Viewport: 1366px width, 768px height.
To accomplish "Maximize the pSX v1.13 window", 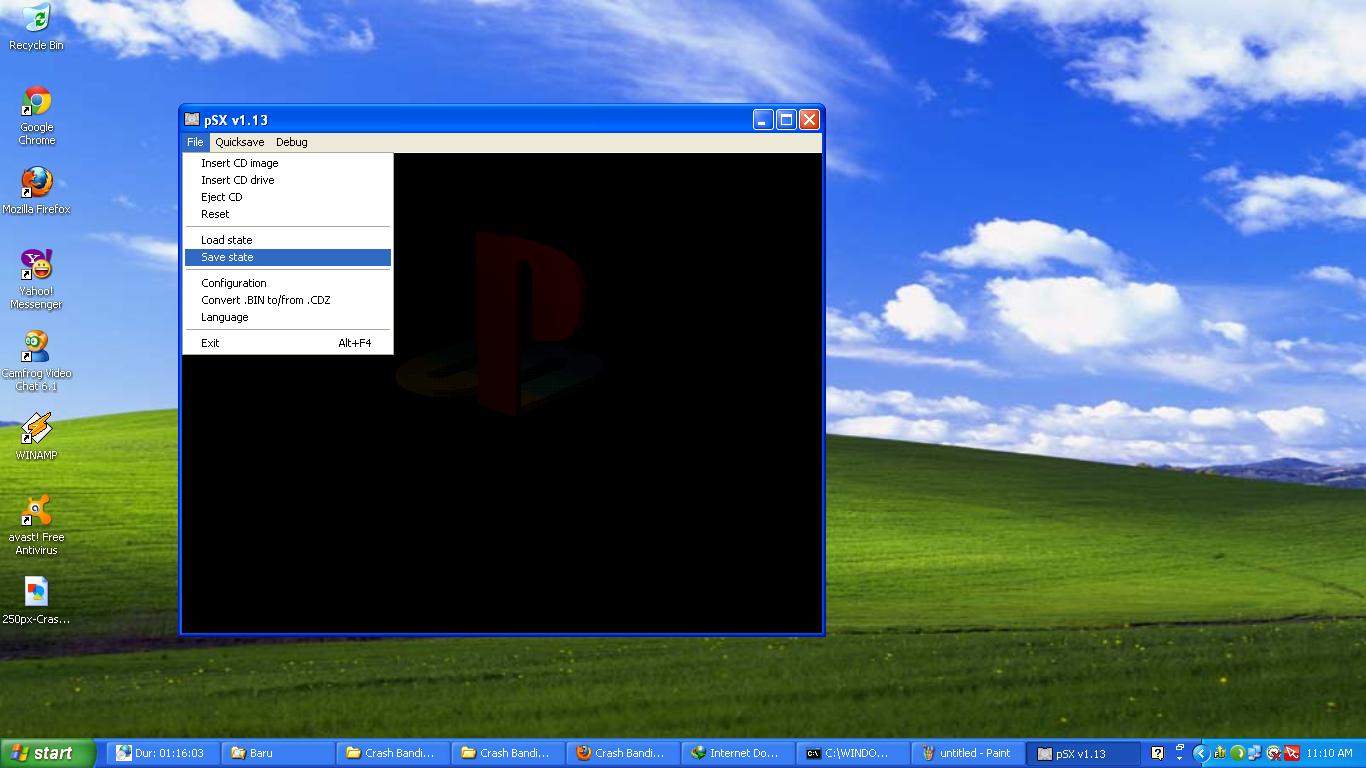I will 786,120.
